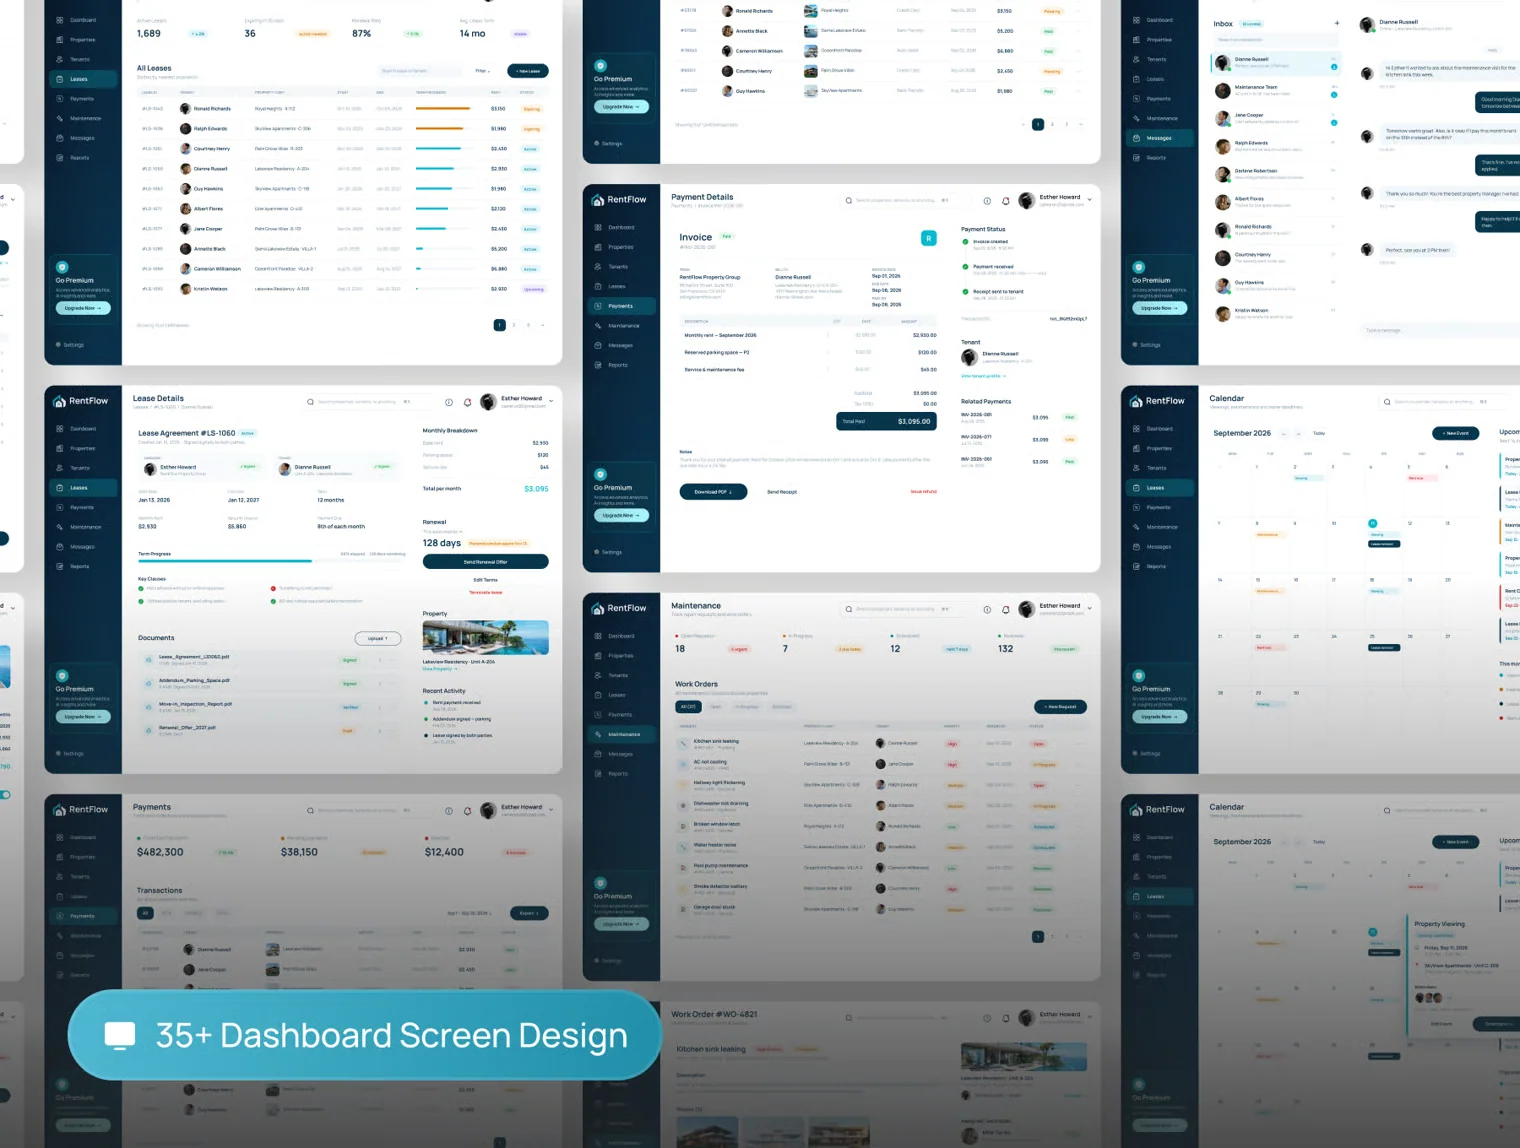Open Maintenance icon in Lease Details sidebar

[60, 527]
